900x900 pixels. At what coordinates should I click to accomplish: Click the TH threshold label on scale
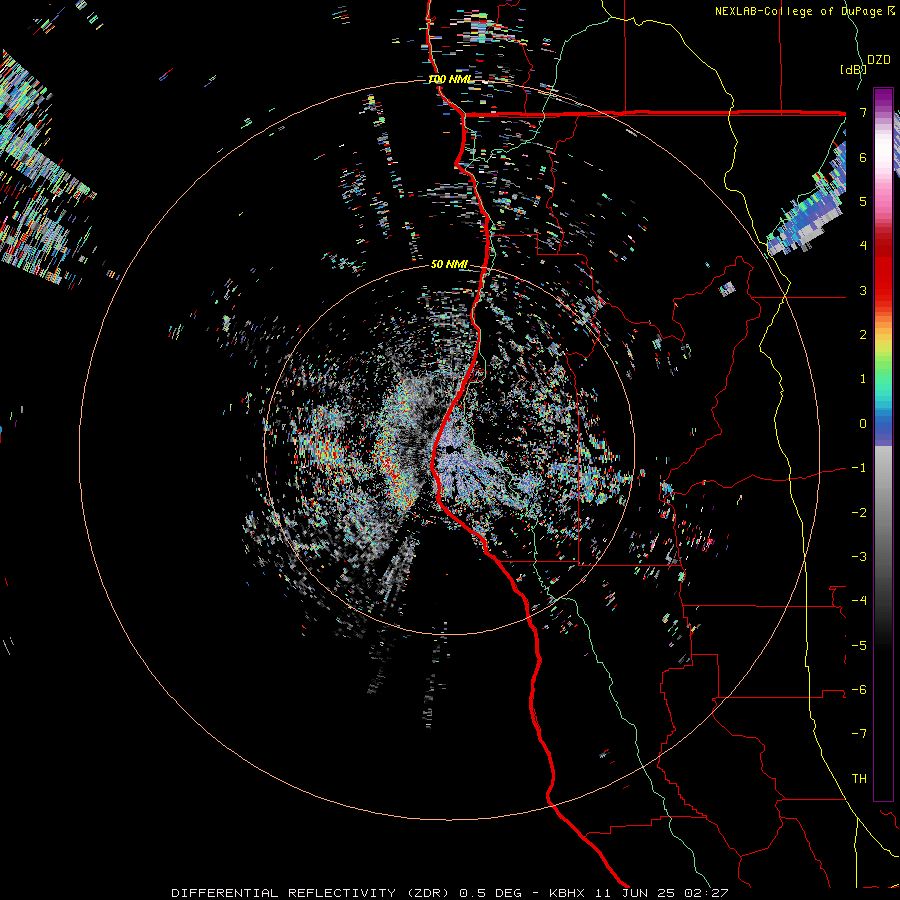click(859, 779)
